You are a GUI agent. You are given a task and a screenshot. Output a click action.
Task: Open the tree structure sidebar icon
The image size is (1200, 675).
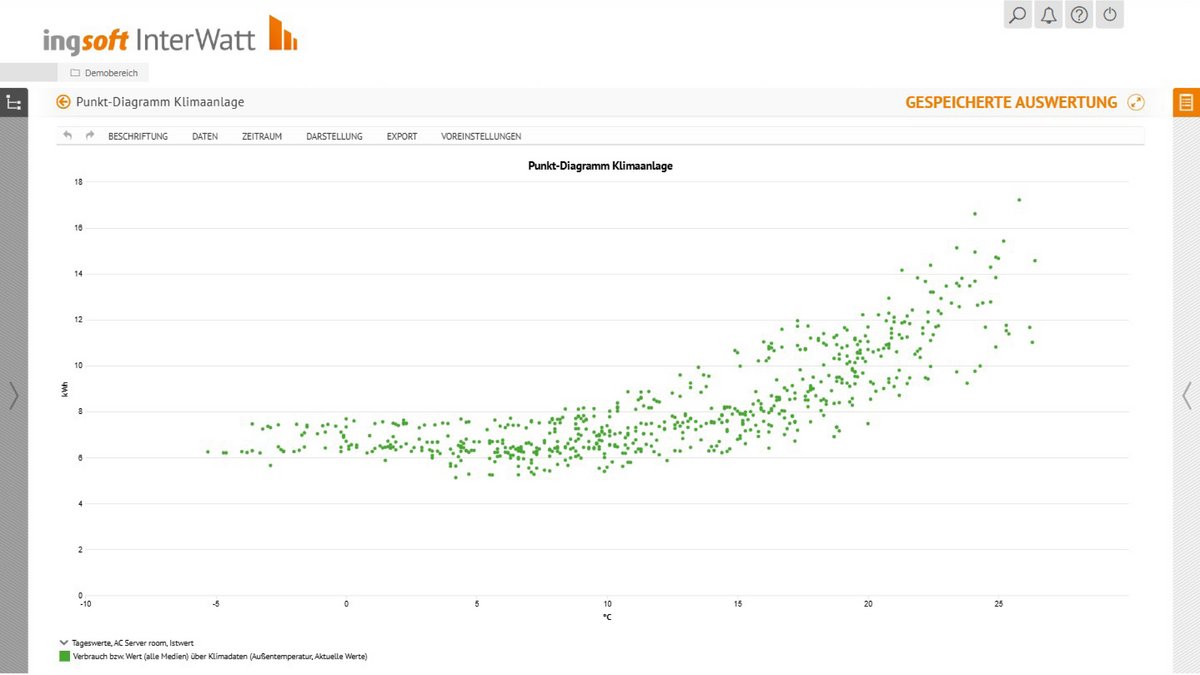14,102
